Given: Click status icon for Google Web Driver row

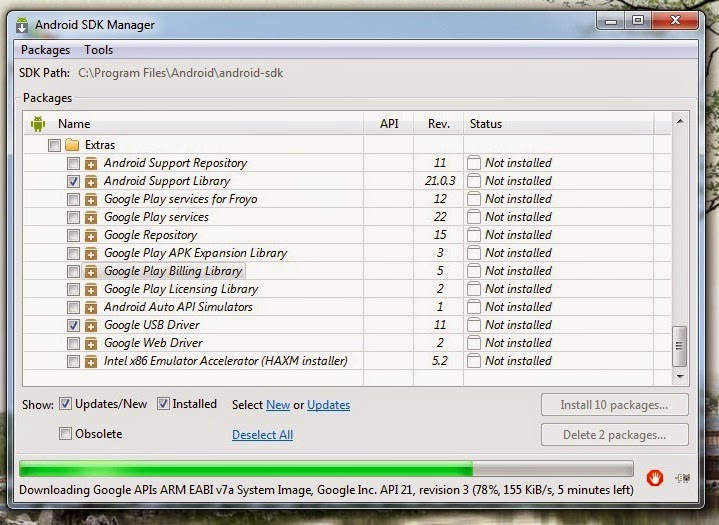Looking at the screenshot, I should coord(474,343).
